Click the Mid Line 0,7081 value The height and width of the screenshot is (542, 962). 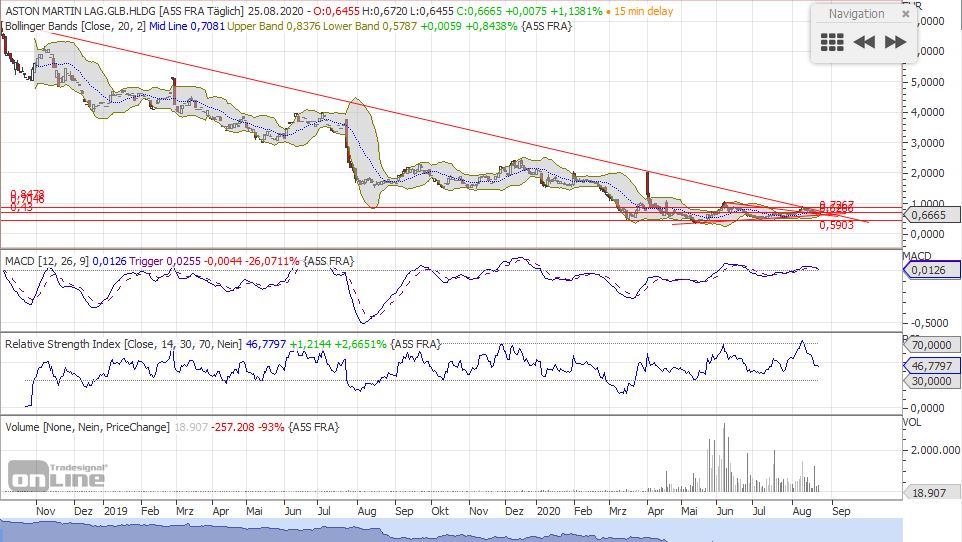(x=187, y=26)
